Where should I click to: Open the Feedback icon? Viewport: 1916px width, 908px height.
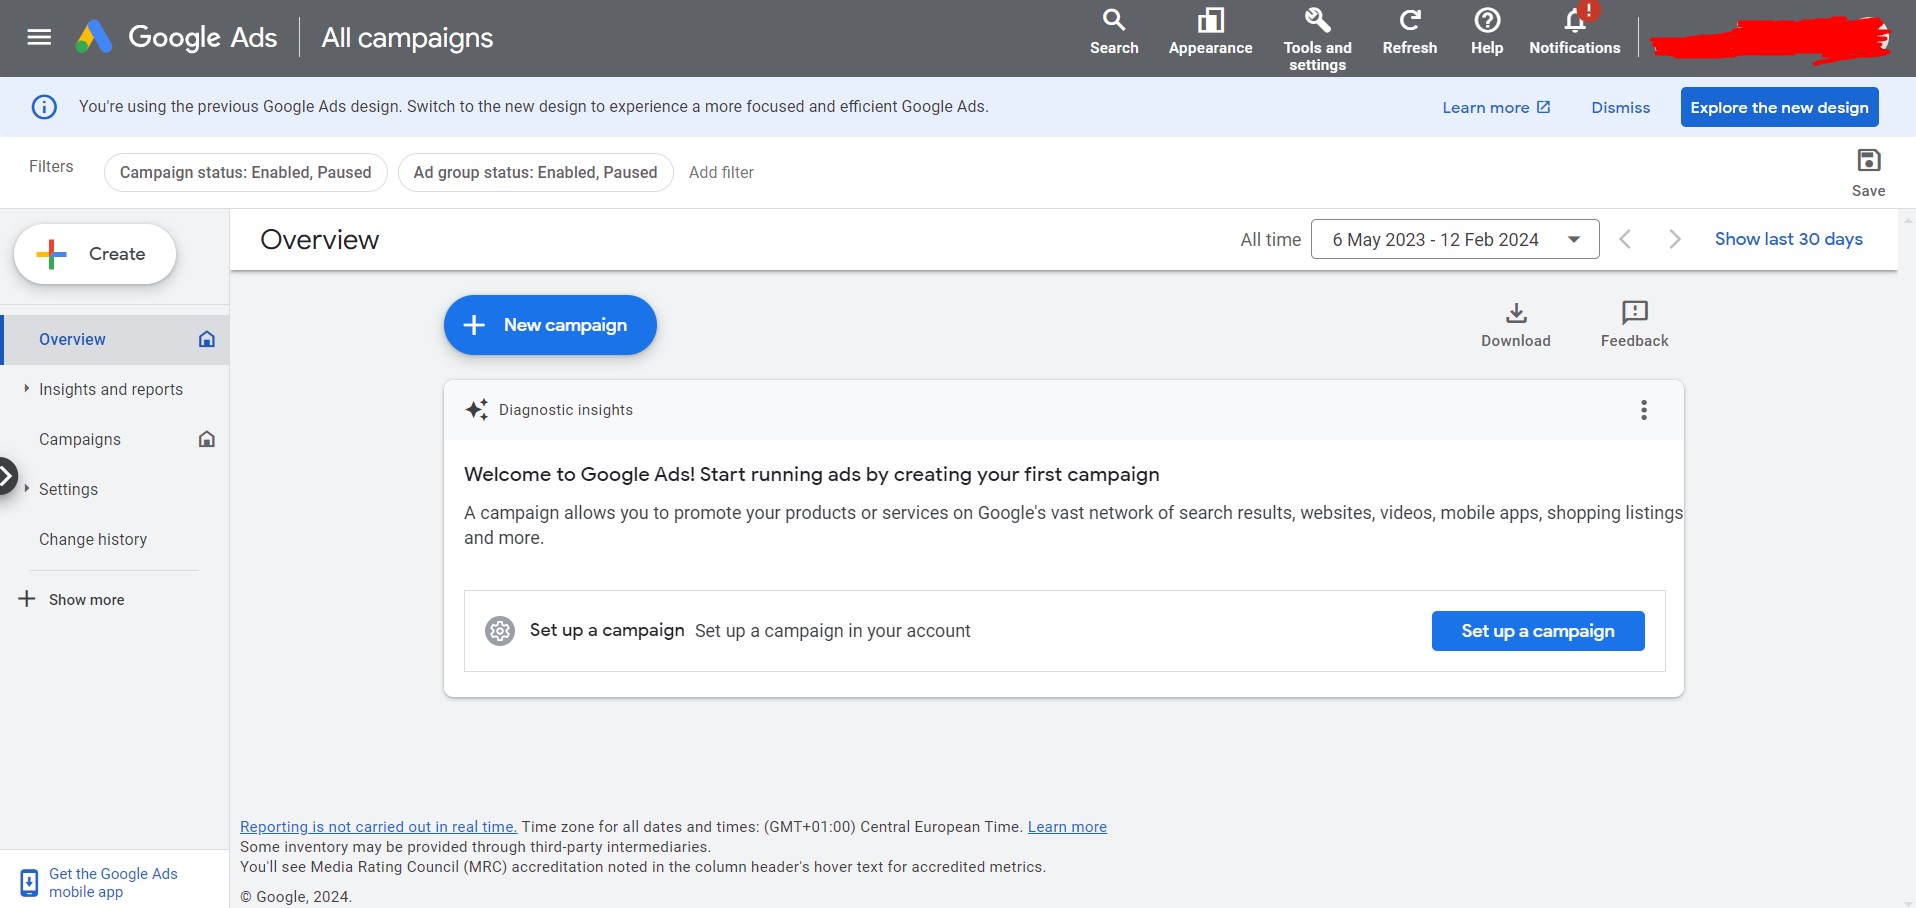1634,325
